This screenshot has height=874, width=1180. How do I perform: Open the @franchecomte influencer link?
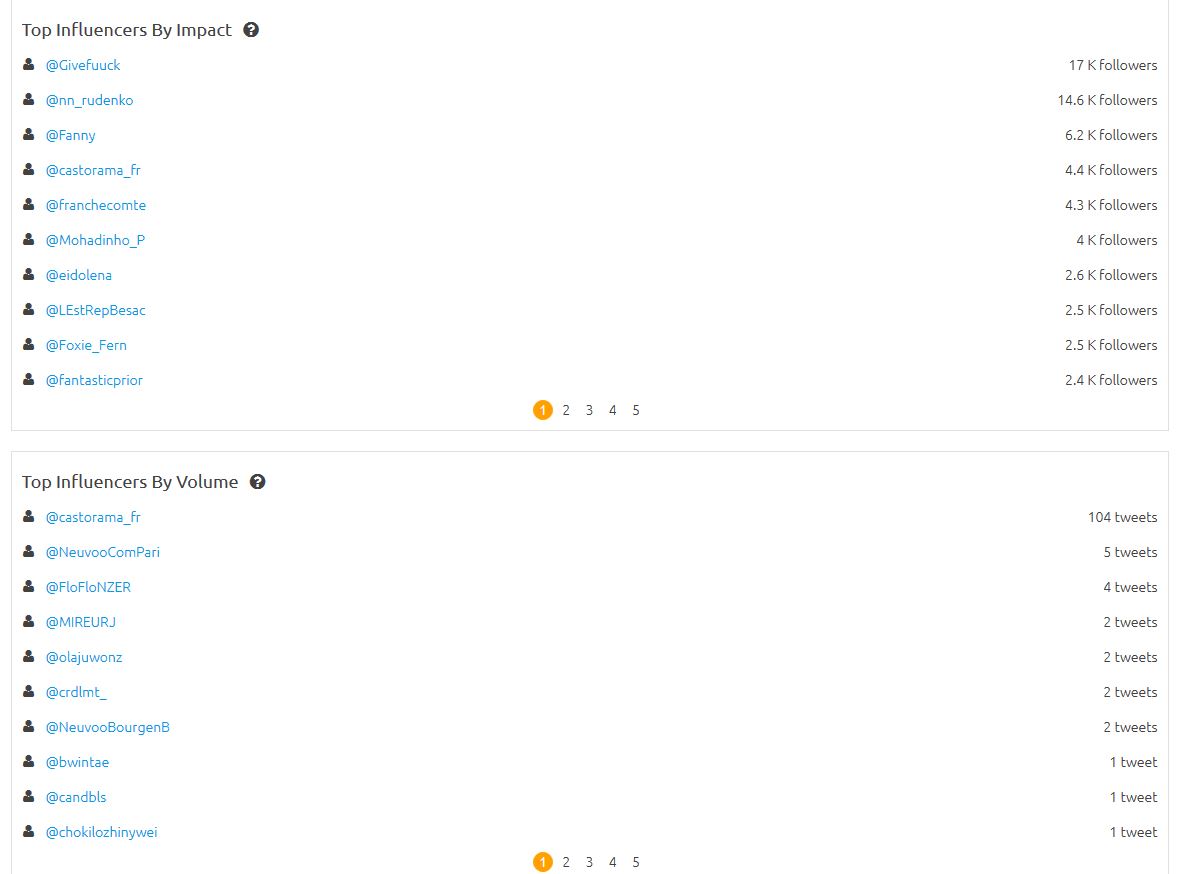96,206
